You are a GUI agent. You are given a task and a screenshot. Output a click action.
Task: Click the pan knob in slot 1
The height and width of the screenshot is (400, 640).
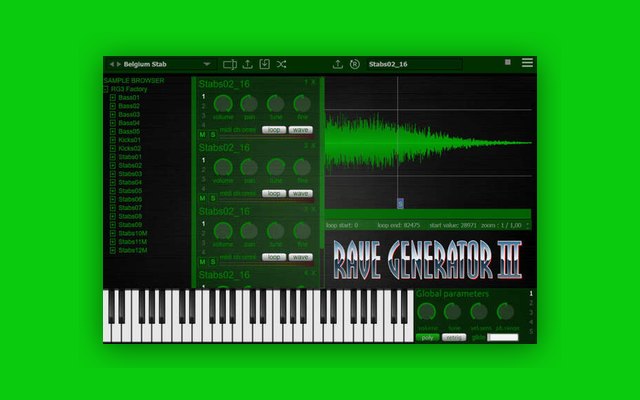pos(249,104)
